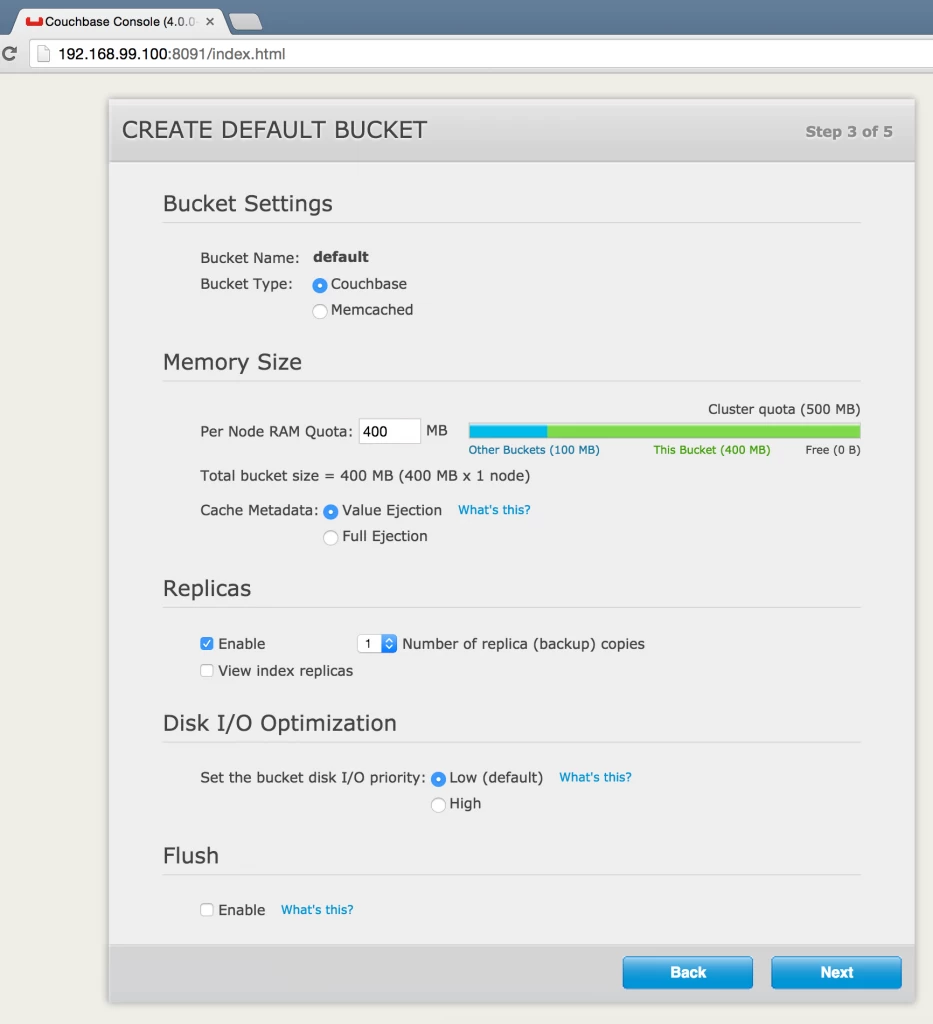Click the Couchbase logo on the browser tab
The width and height of the screenshot is (933, 1024).
tap(34, 22)
